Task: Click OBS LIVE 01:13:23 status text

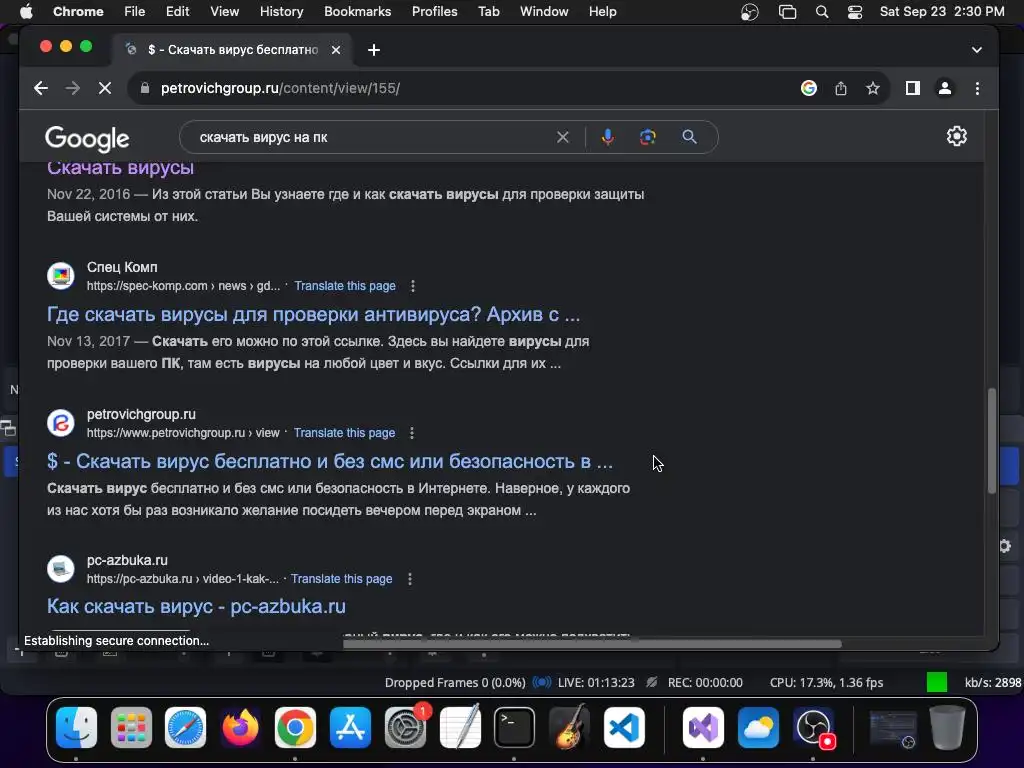Action: [x=596, y=682]
